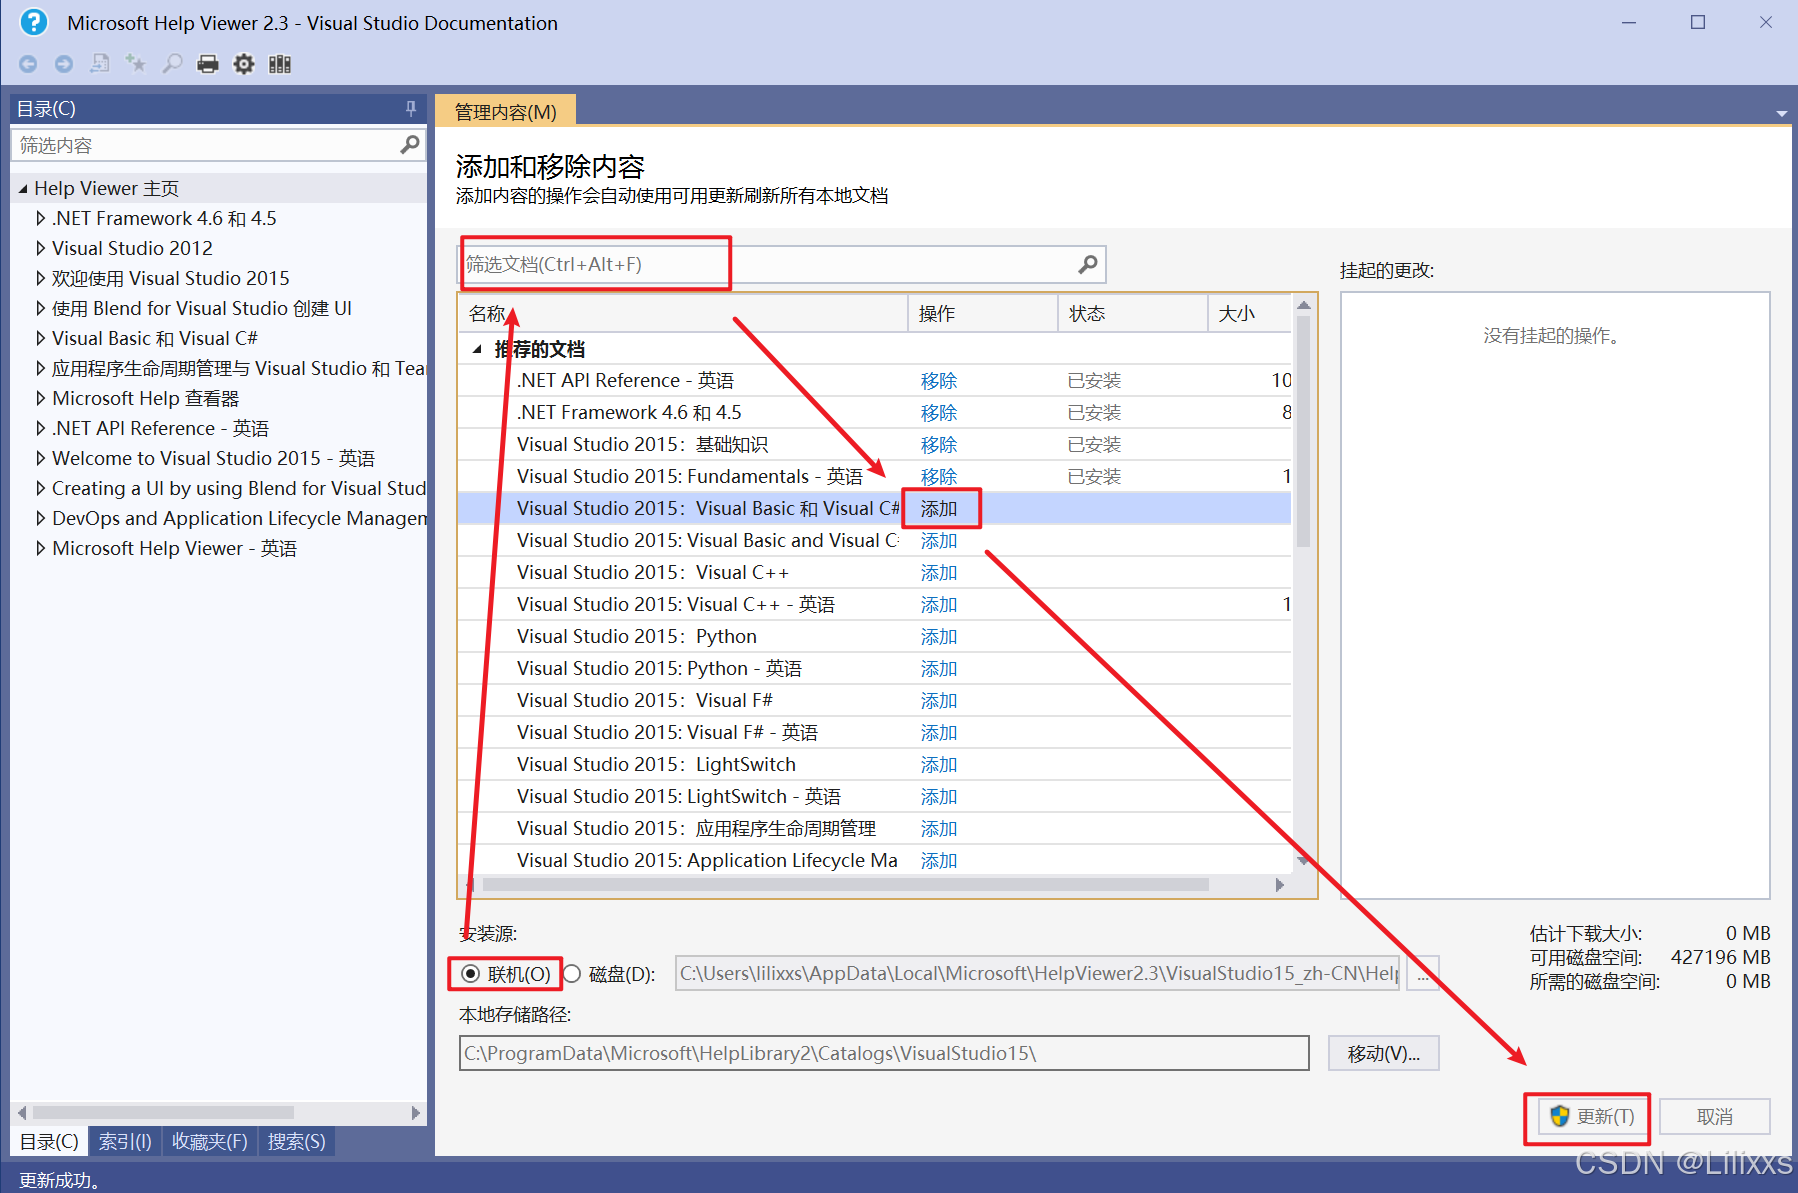Collapse the 推荐的文档 group
1798x1193 pixels.
[477, 349]
